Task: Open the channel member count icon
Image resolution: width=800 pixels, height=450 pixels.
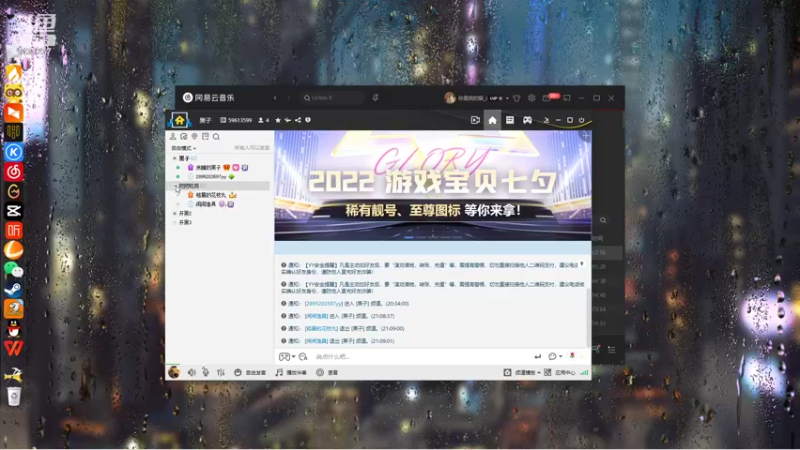Action: tap(264, 120)
